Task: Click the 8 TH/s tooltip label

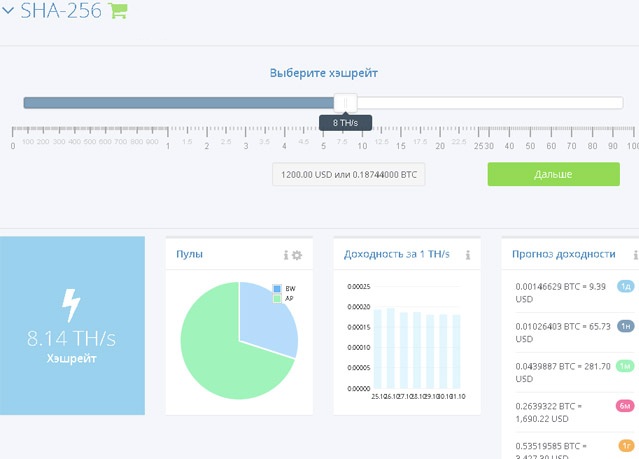Action: pos(345,123)
